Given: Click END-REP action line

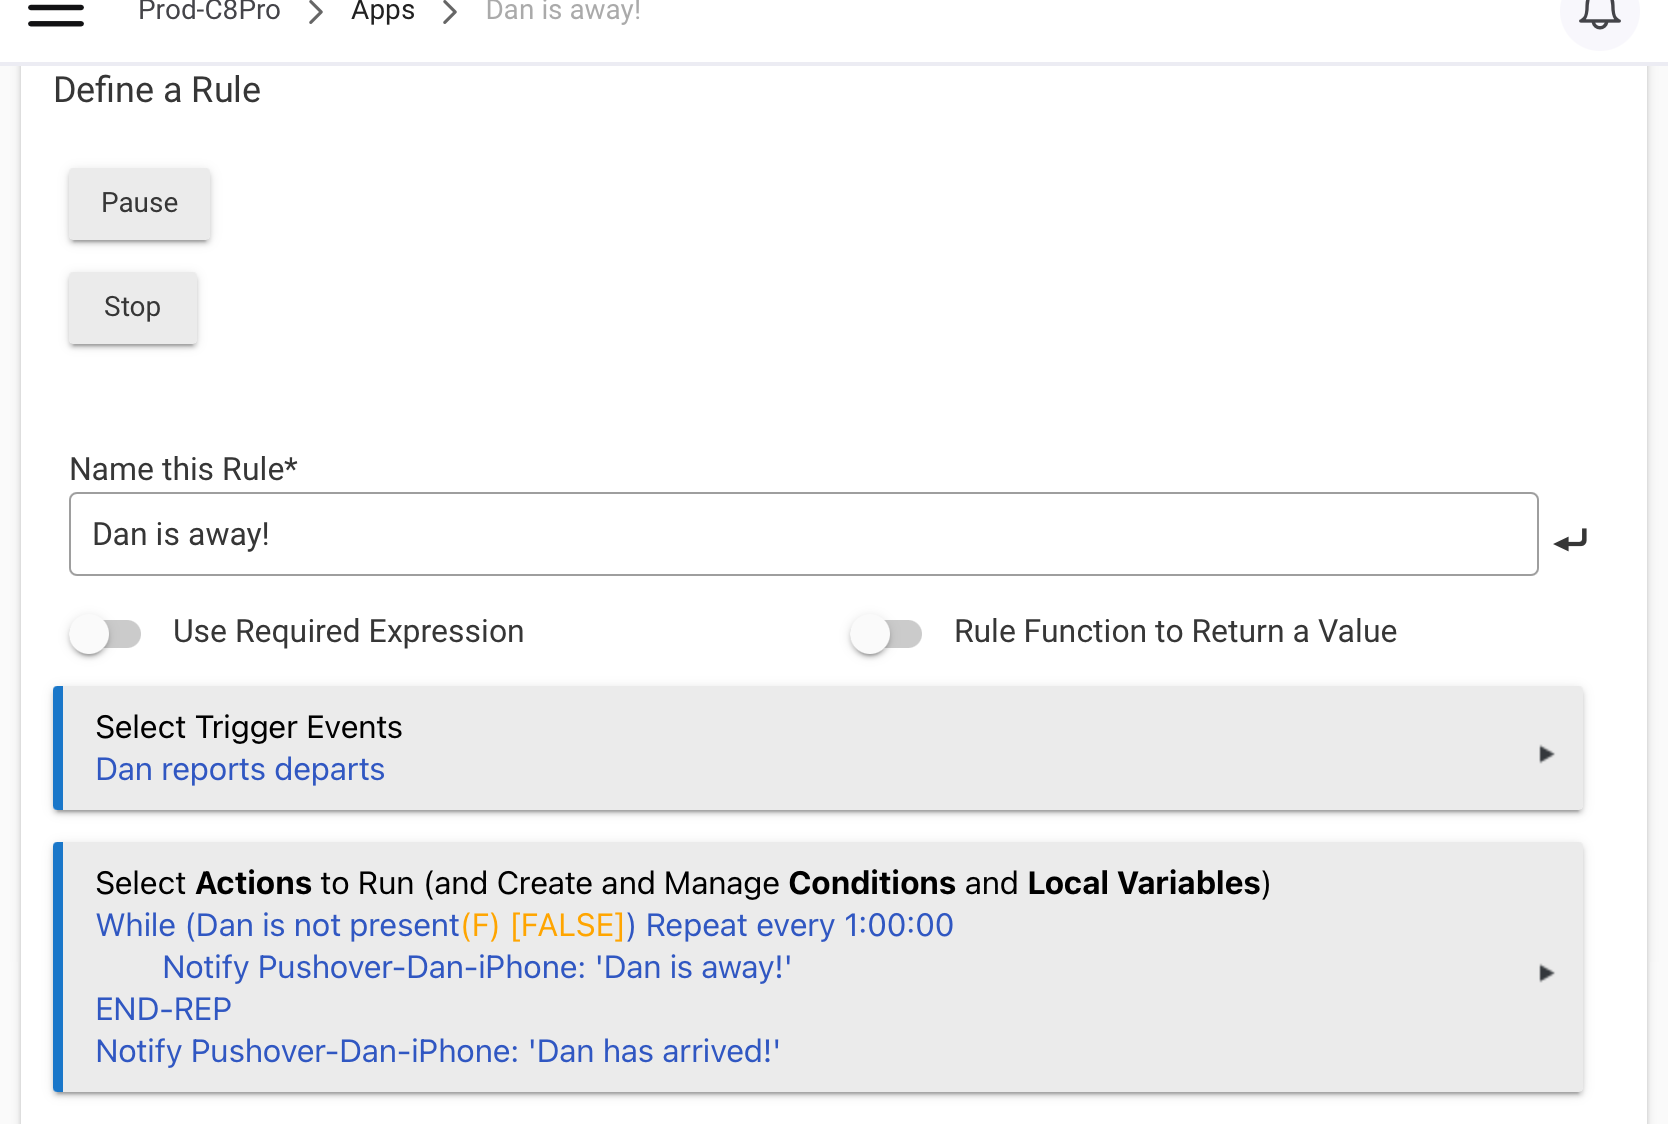Looking at the screenshot, I should point(163,1009).
